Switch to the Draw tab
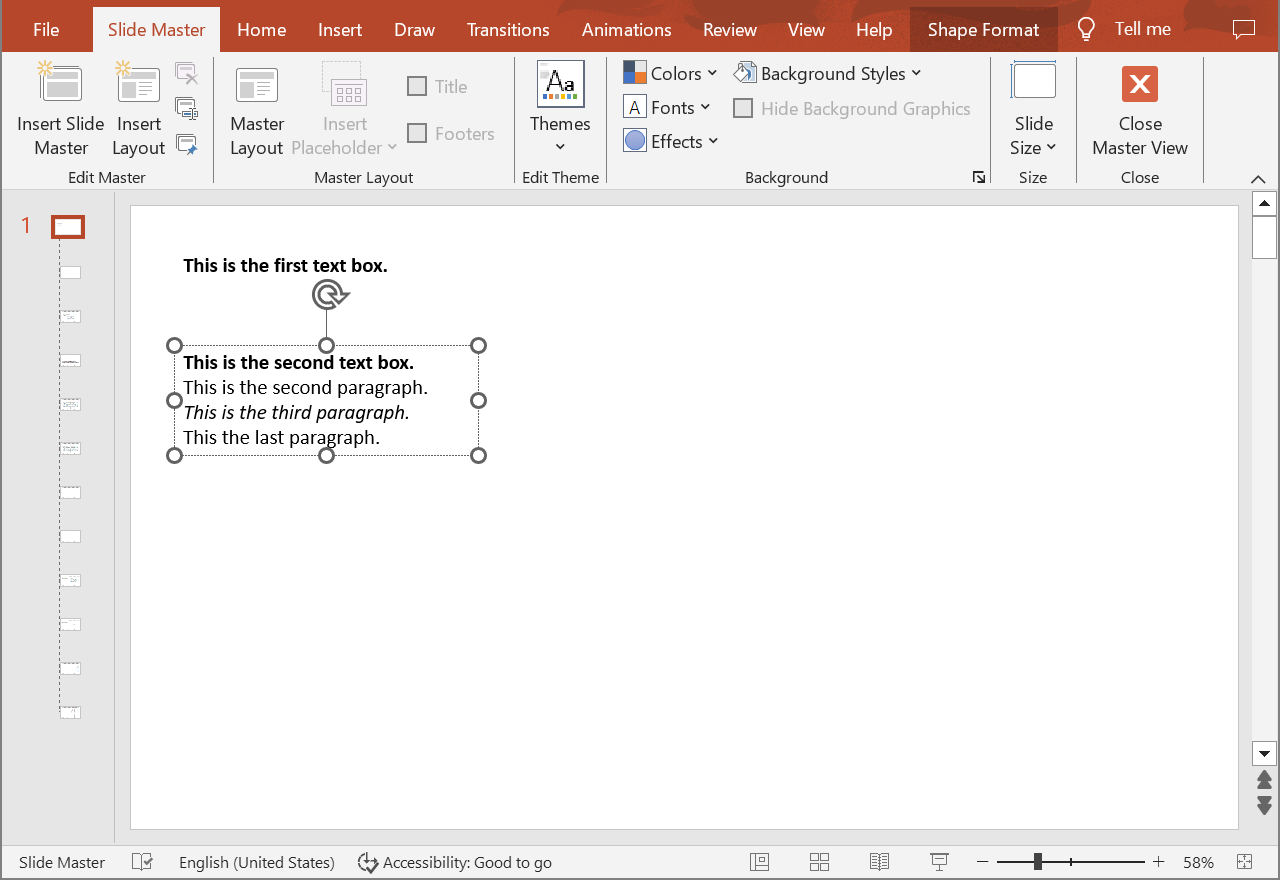Screen dimensions: 1280x880 click(414, 30)
